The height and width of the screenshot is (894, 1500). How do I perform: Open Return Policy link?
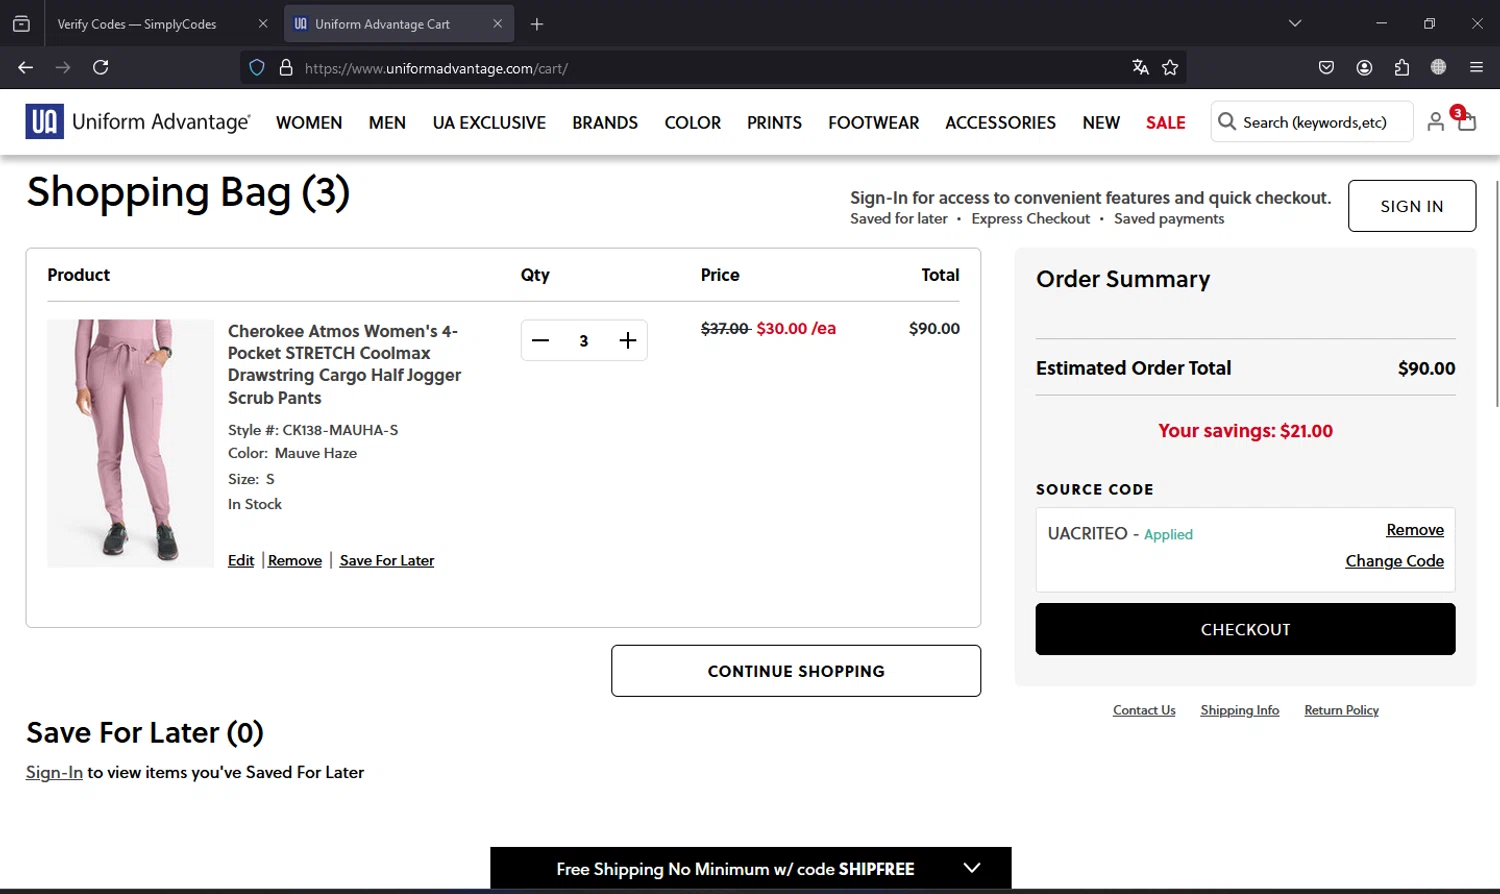1341,710
